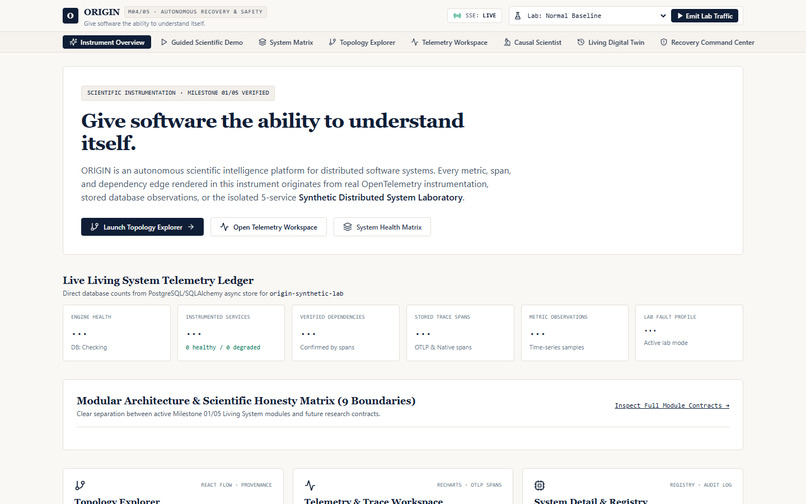This screenshot has width=806, height=504.
Task: Click the chip icon on System Detail card
Action: click(x=539, y=485)
